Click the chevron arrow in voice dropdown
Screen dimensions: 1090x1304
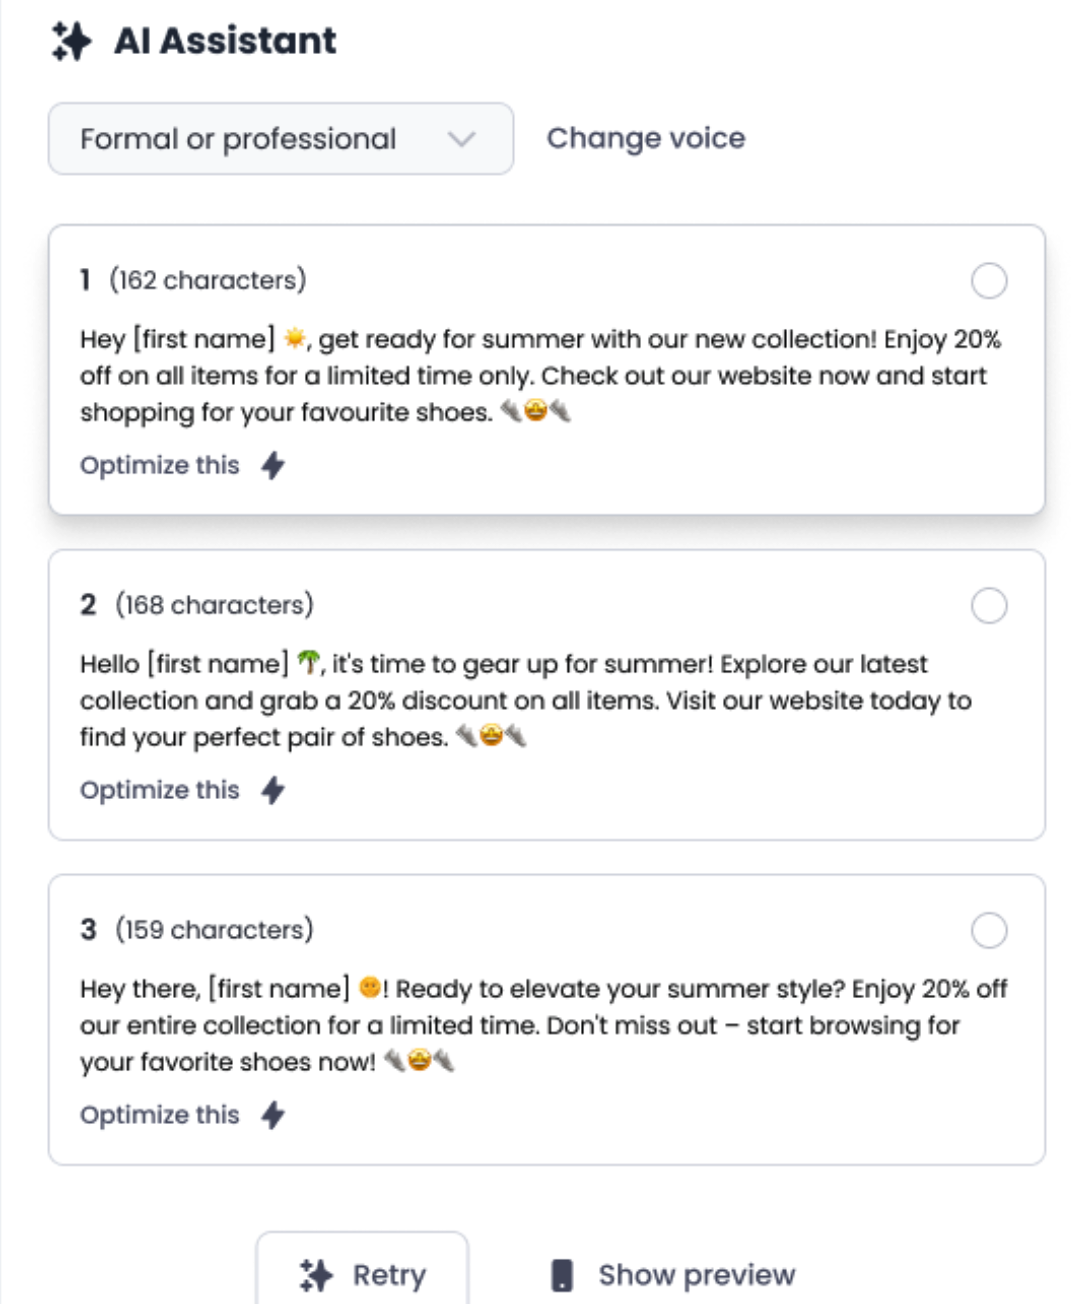tap(461, 139)
